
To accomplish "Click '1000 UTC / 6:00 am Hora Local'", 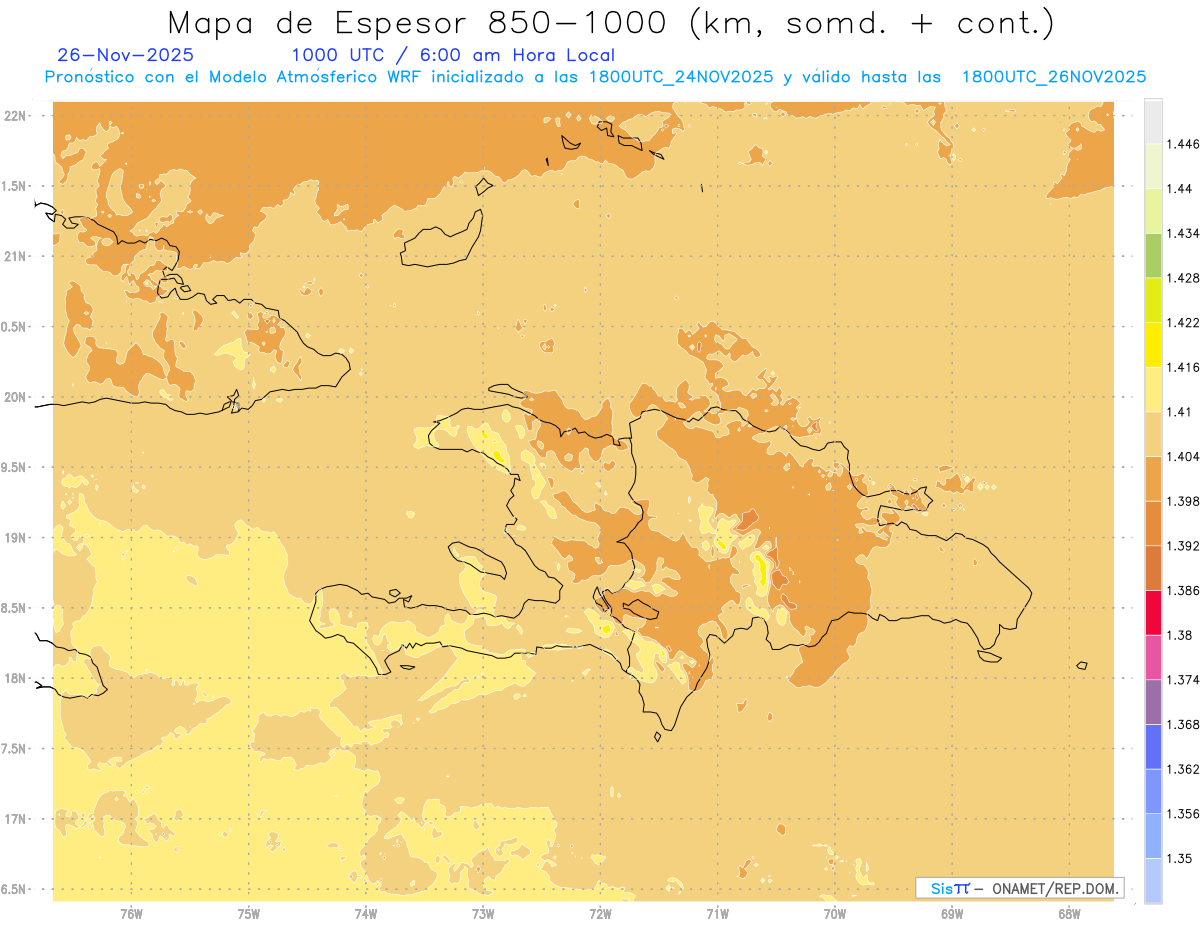I will click(453, 56).
